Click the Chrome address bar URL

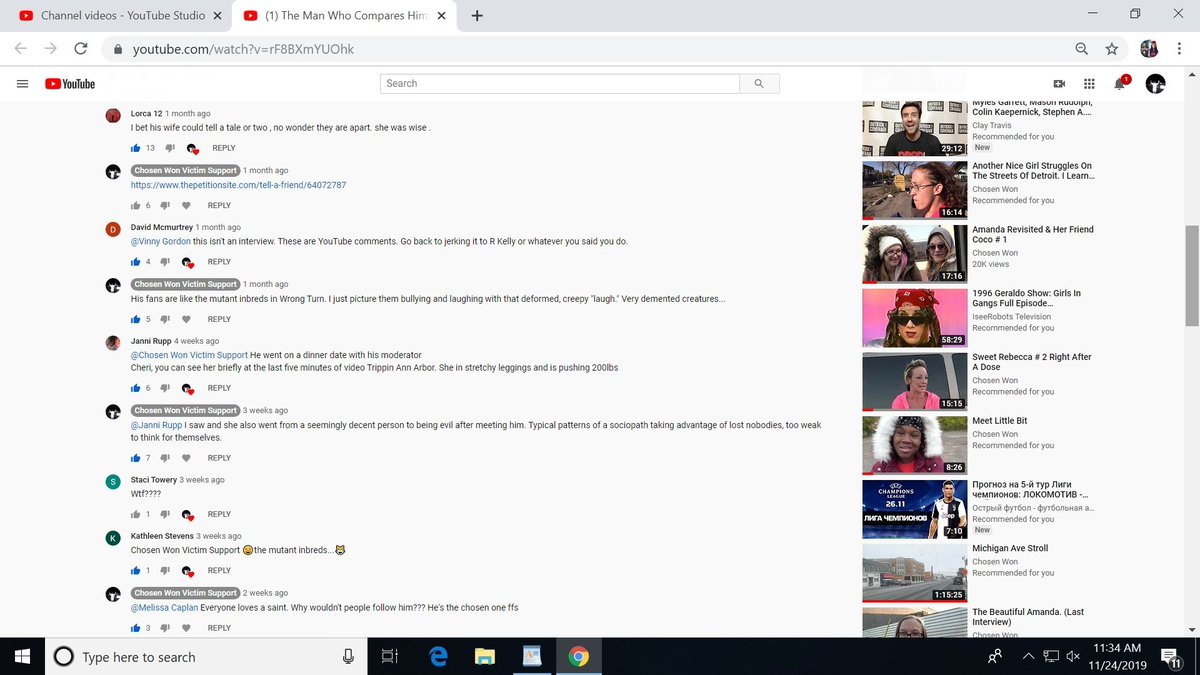tap(243, 48)
